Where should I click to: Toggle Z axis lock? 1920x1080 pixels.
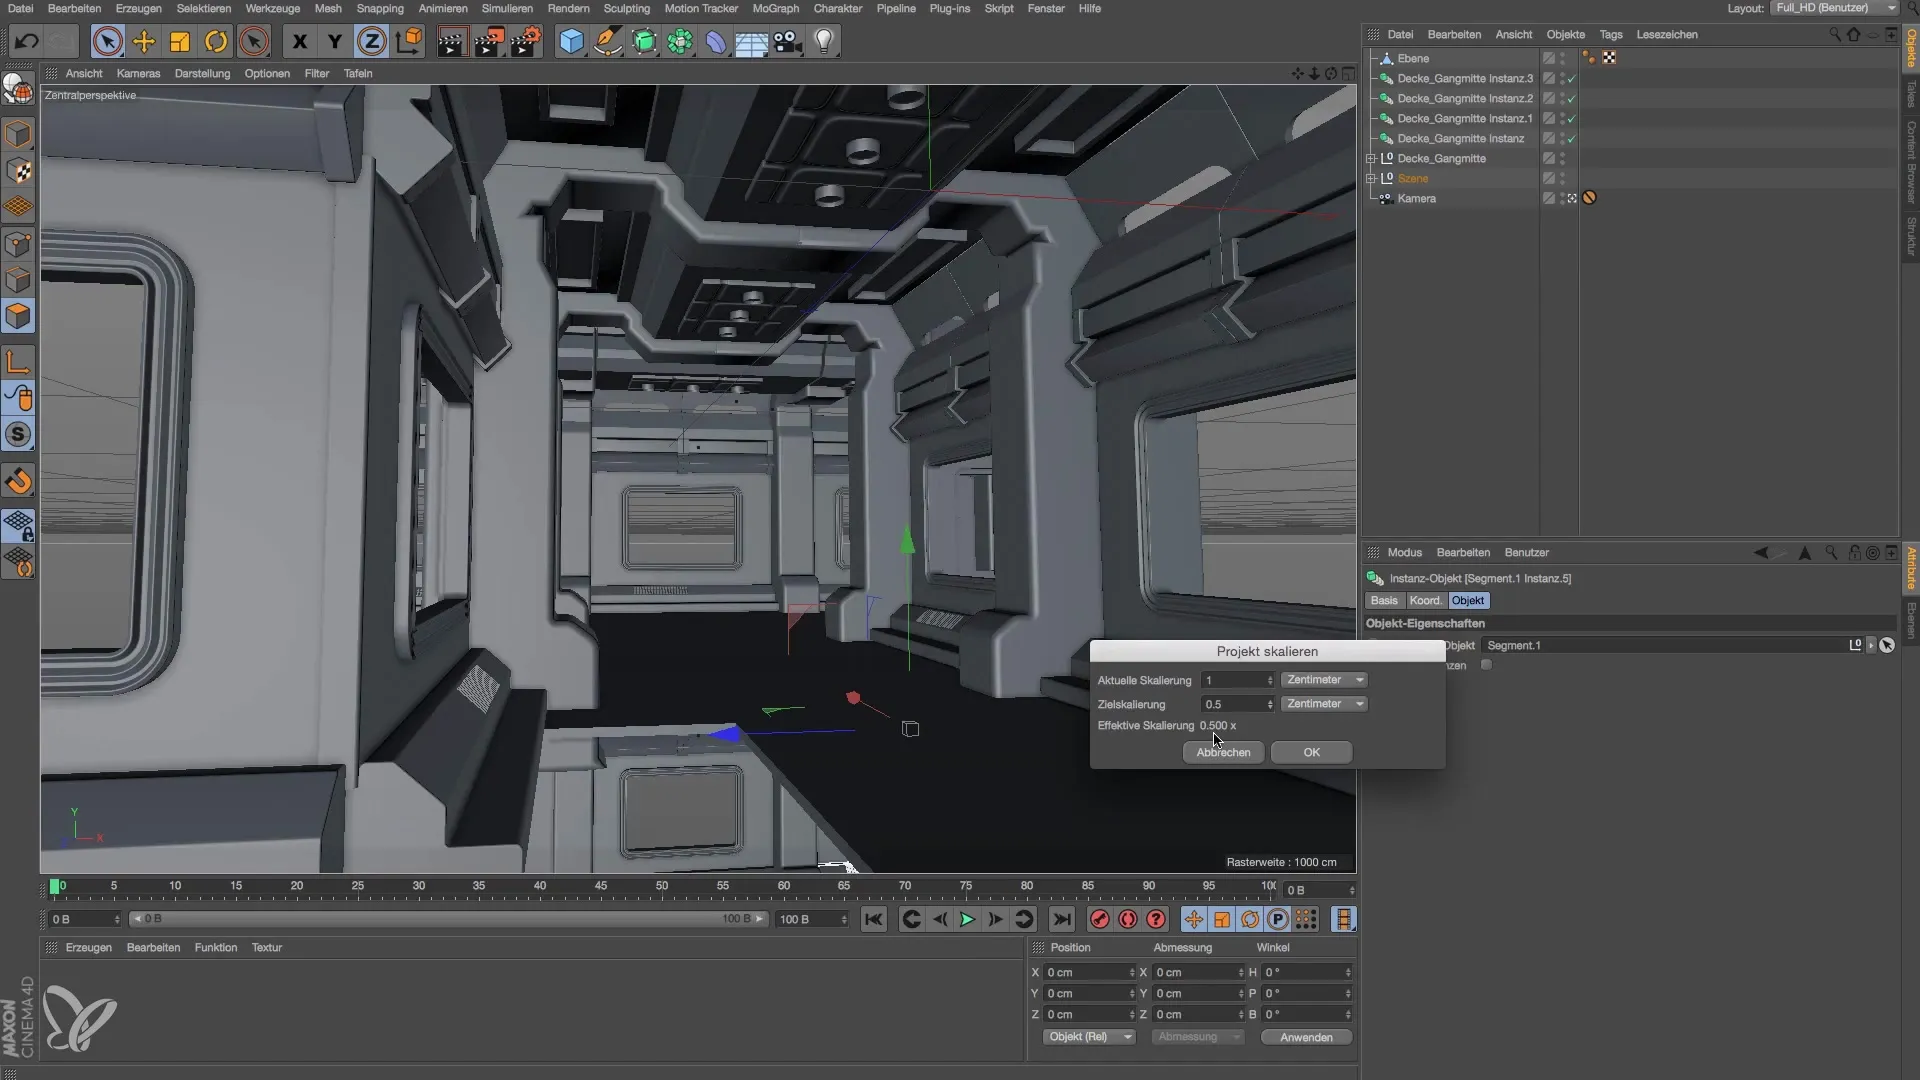[x=371, y=41]
